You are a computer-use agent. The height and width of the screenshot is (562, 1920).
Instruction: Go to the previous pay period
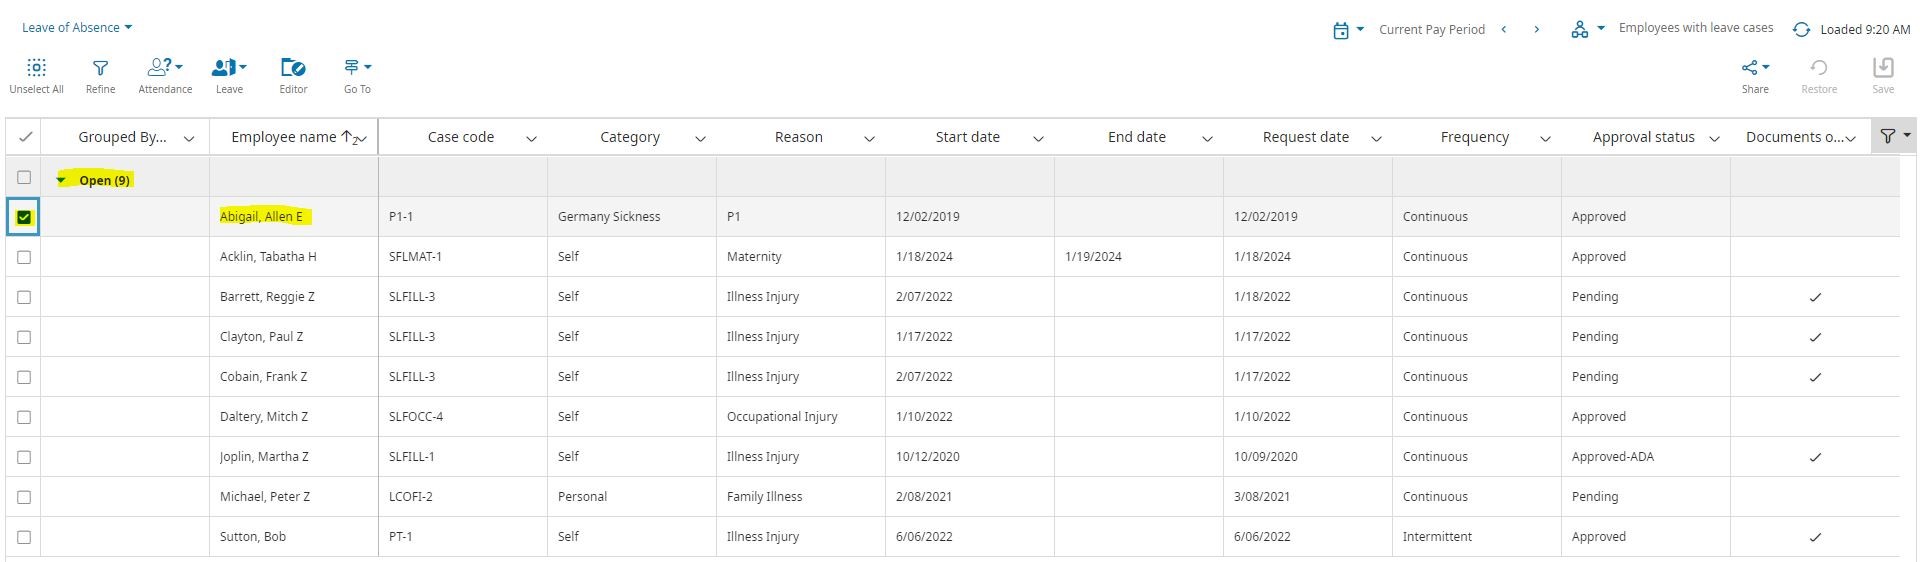pos(1504,30)
